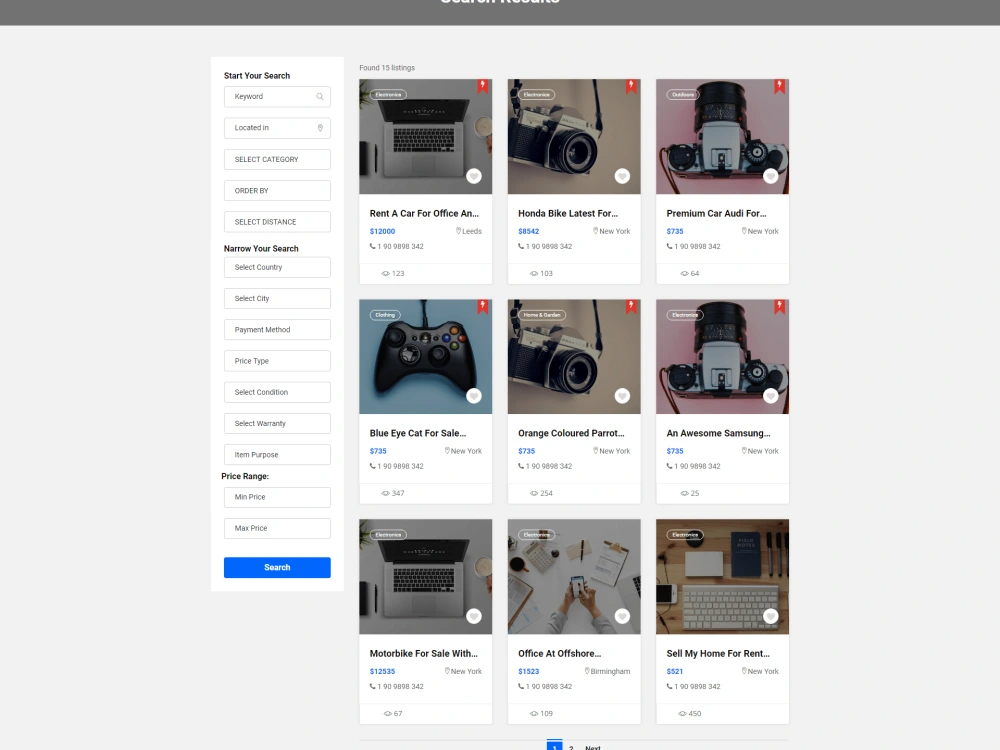The height and width of the screenshot is (750, 1000).
Task: Click the Next pagination link
Action: point(593,747)
